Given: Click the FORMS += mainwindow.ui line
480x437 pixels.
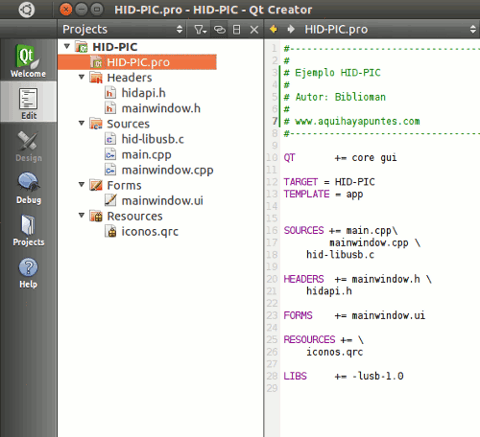Looking at the screenshot, I should coord(355,315).
